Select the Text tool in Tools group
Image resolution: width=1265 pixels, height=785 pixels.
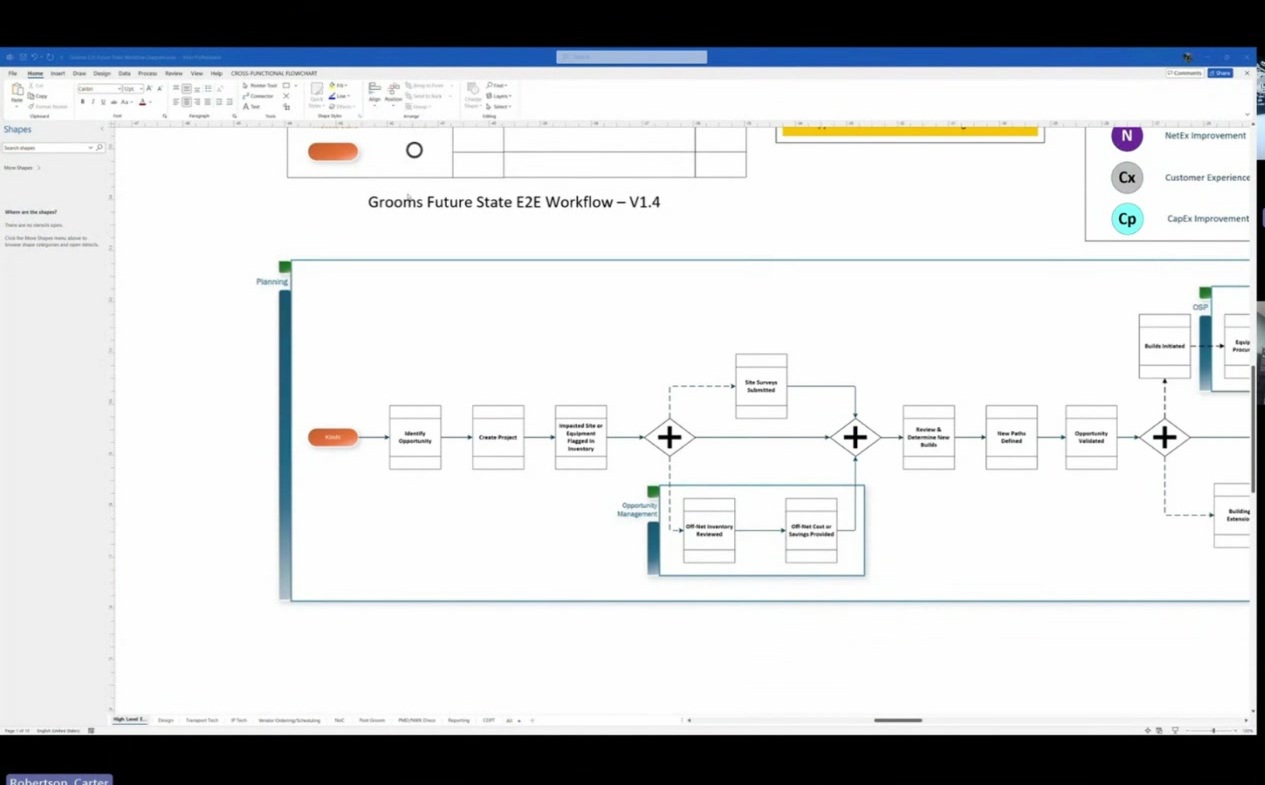(x=251, y=106)
